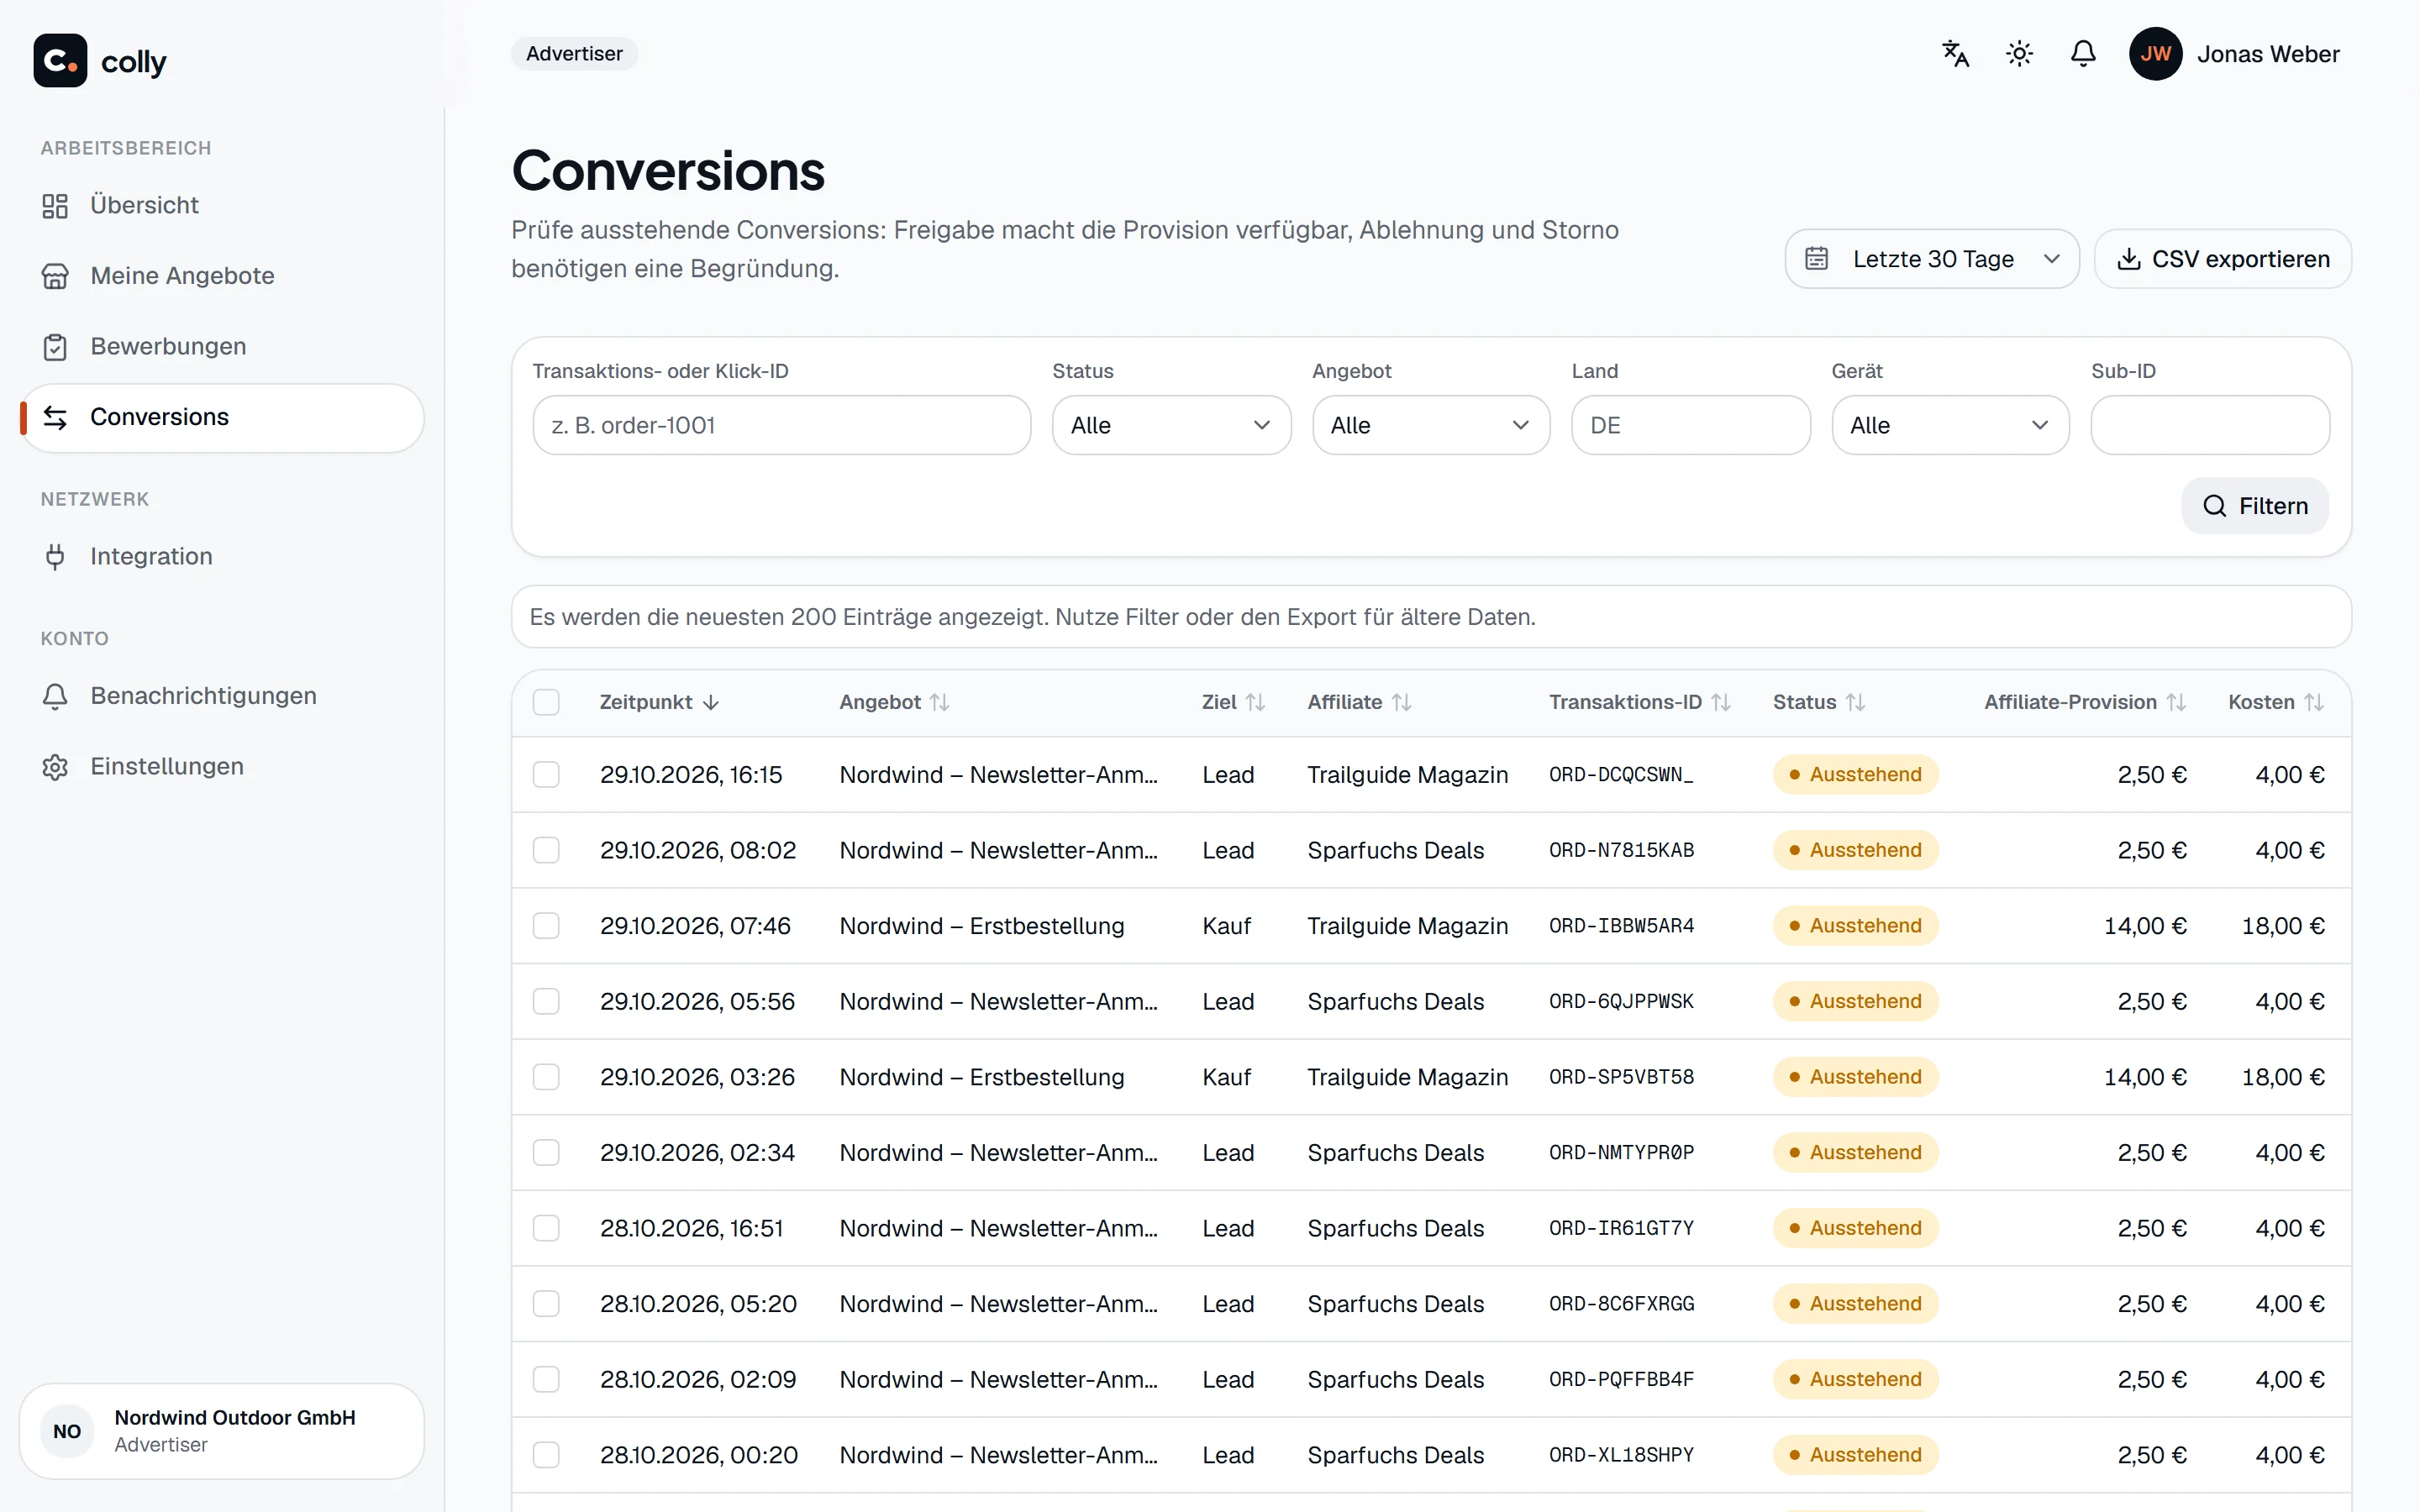Open Jonas Weber profile name
This screenshot has width=2420, height=1512.
click(2268, 54)
